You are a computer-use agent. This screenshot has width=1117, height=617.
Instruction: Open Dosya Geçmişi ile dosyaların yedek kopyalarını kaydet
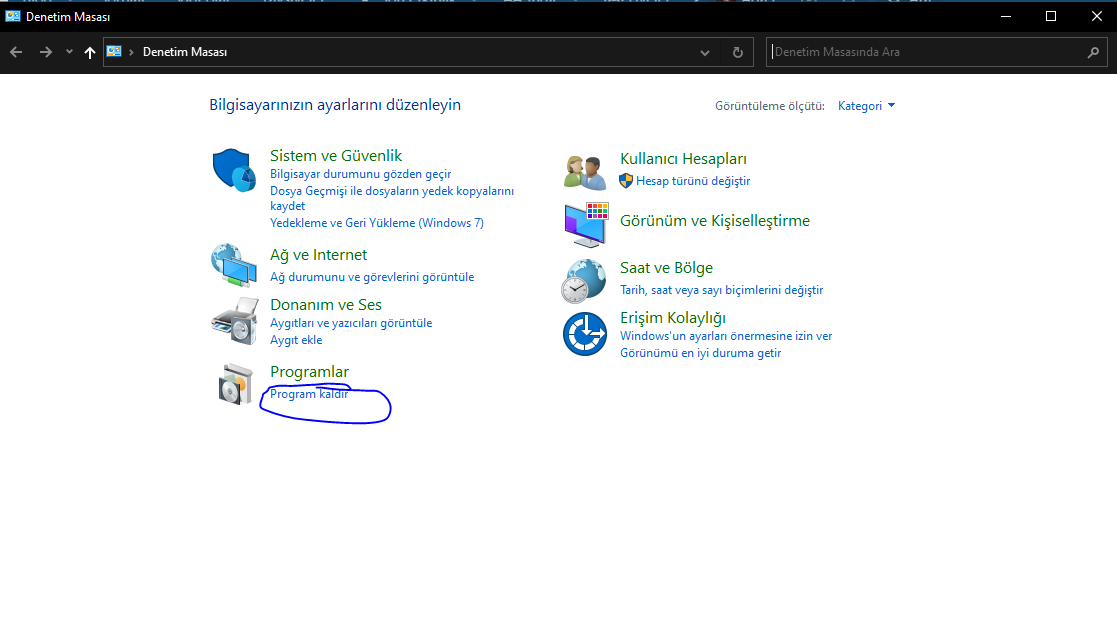(x=392, y=198)
